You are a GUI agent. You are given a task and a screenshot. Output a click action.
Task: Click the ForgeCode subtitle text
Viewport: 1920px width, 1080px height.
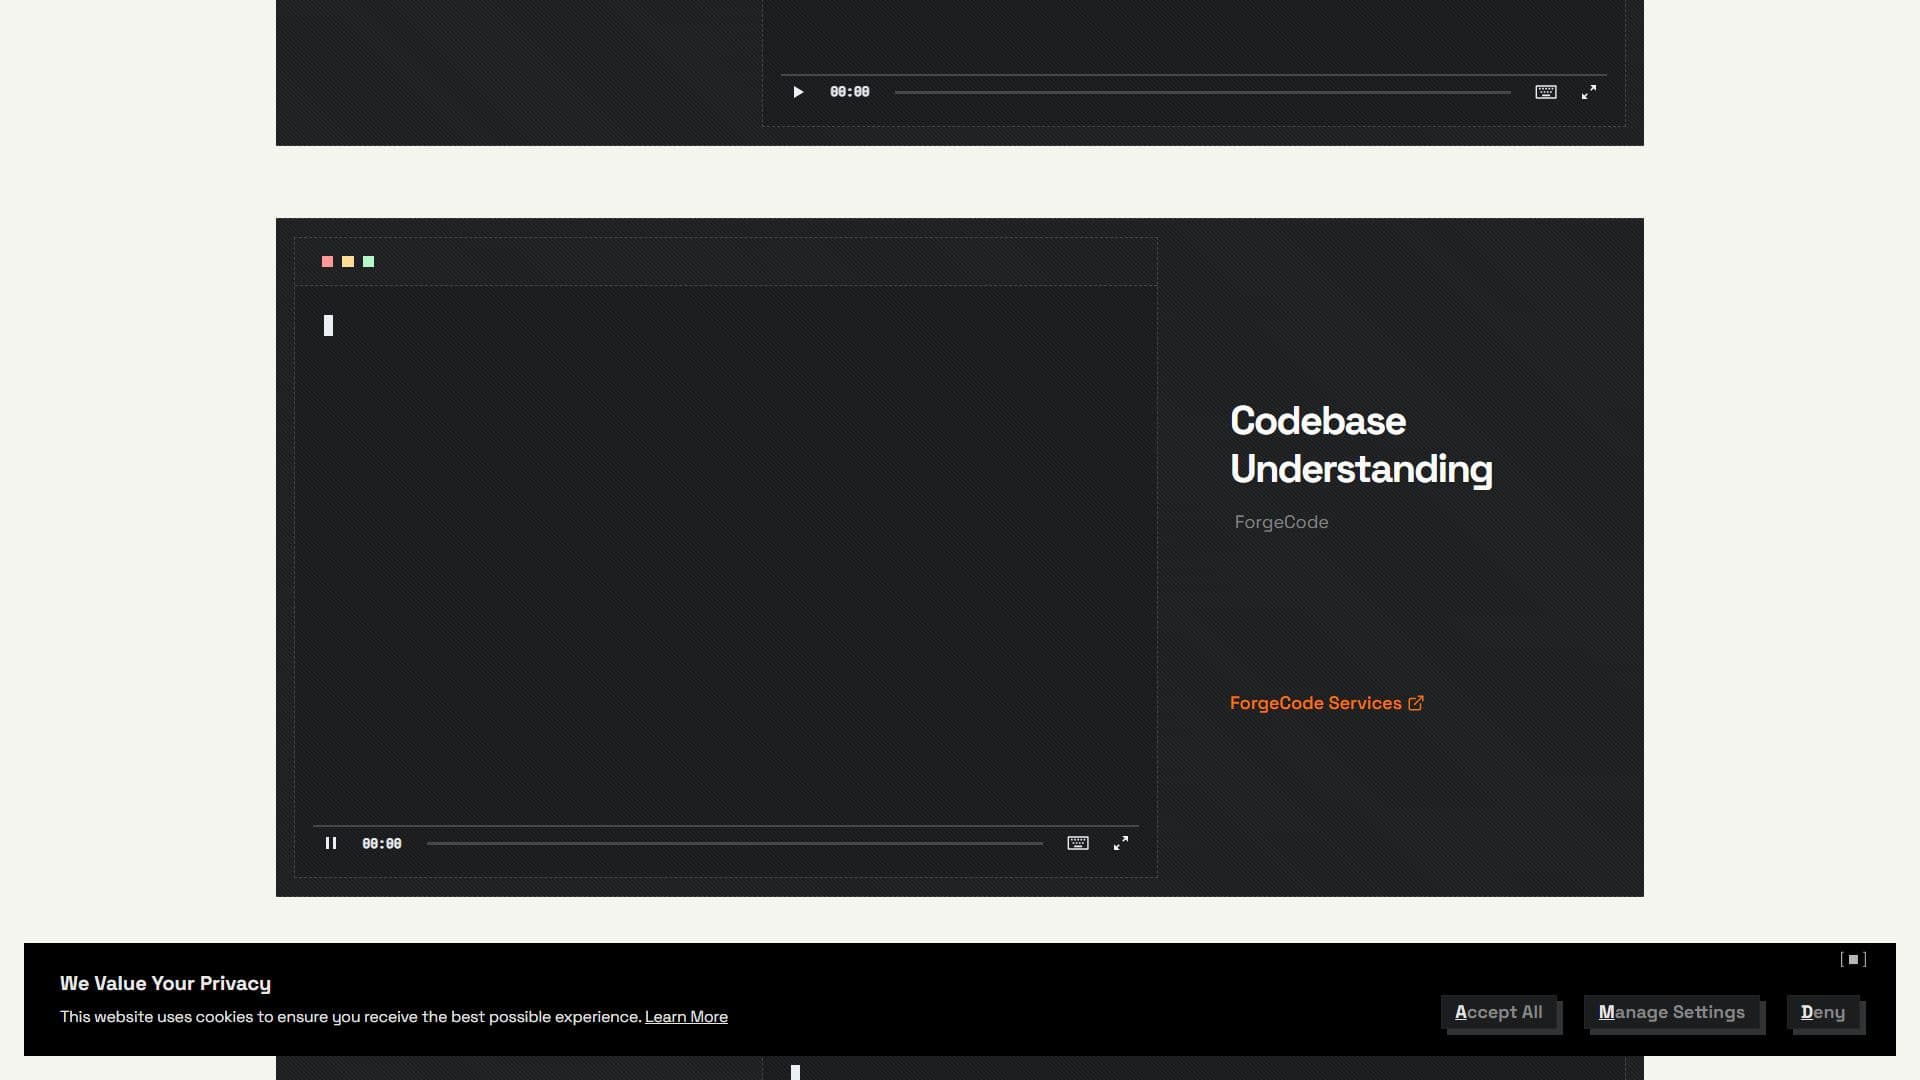[x=1281, y=522]
